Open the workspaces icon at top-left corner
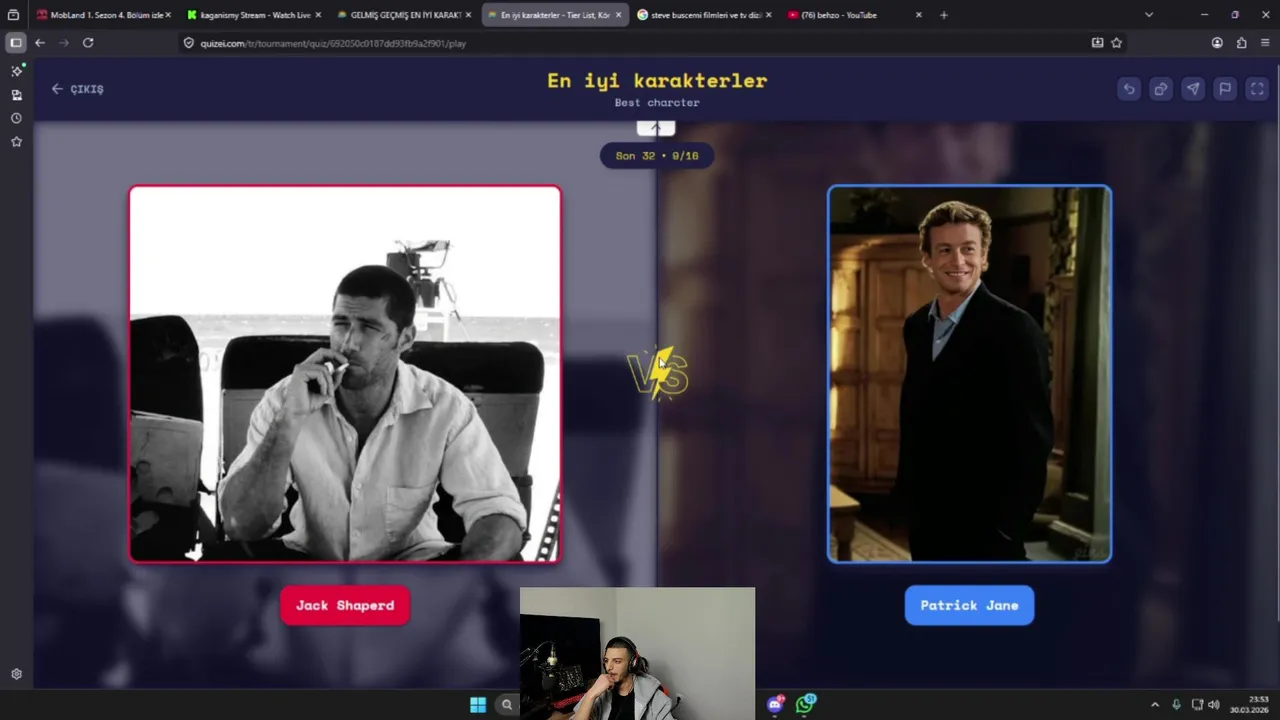The width and height of the screenshot is (1280, 720). pos(13,15)
